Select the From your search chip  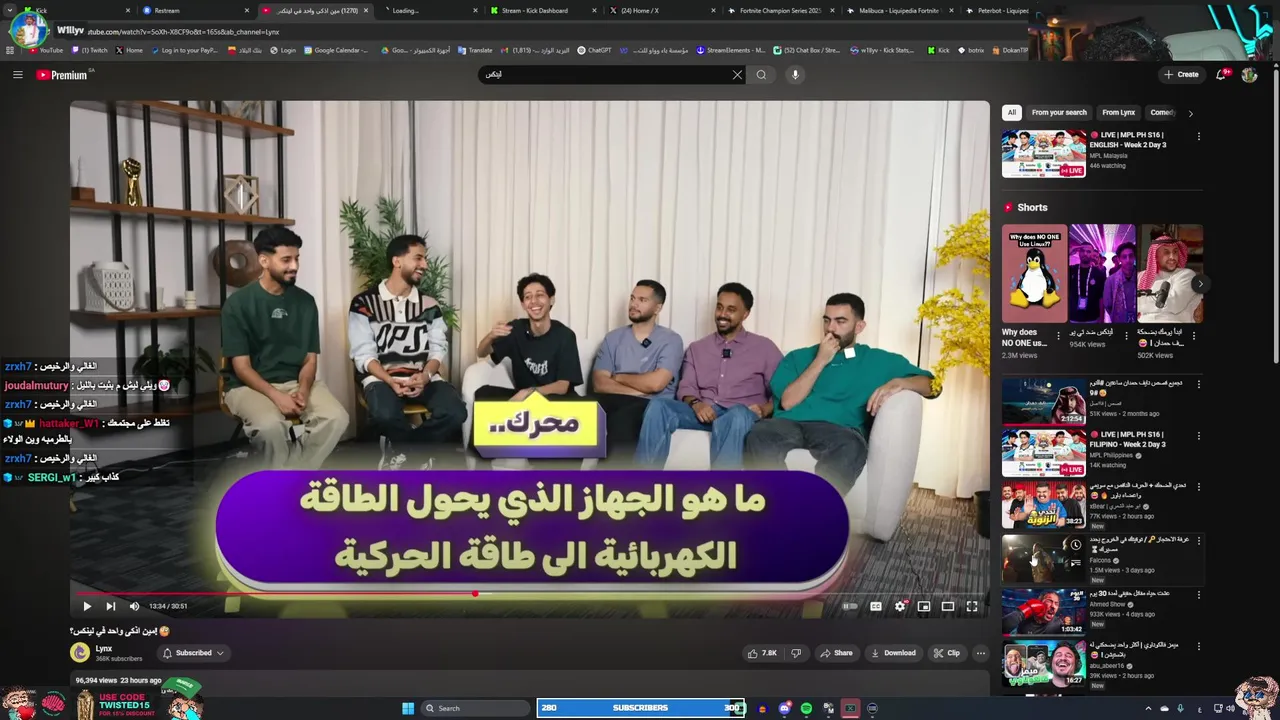1059,113
